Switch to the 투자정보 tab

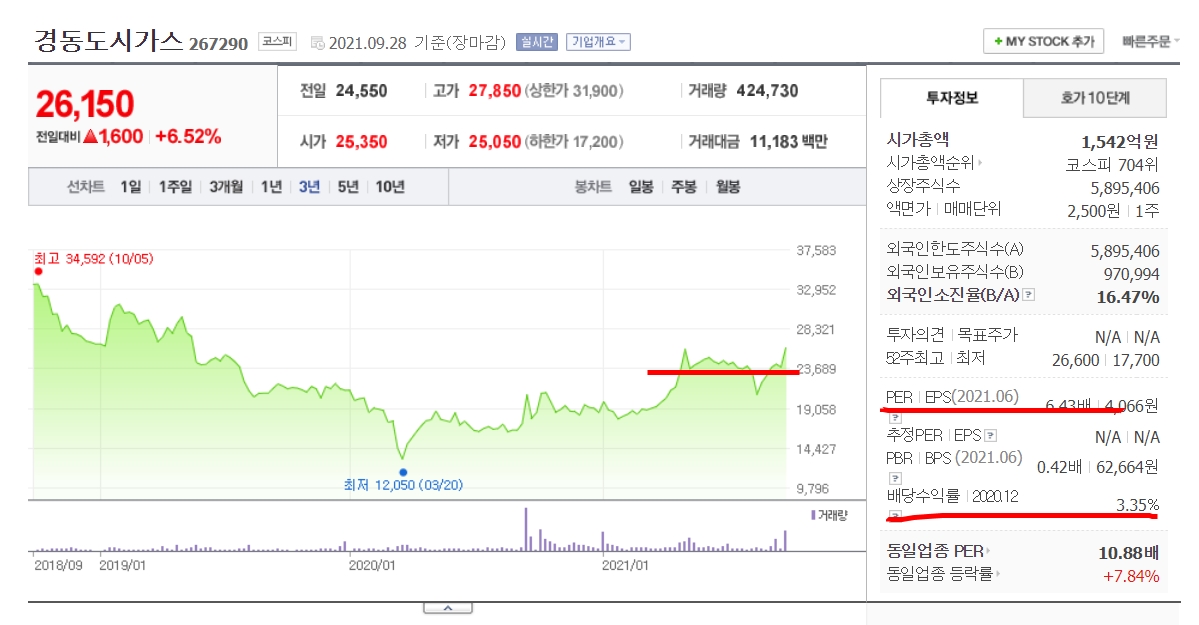(952, 98)
